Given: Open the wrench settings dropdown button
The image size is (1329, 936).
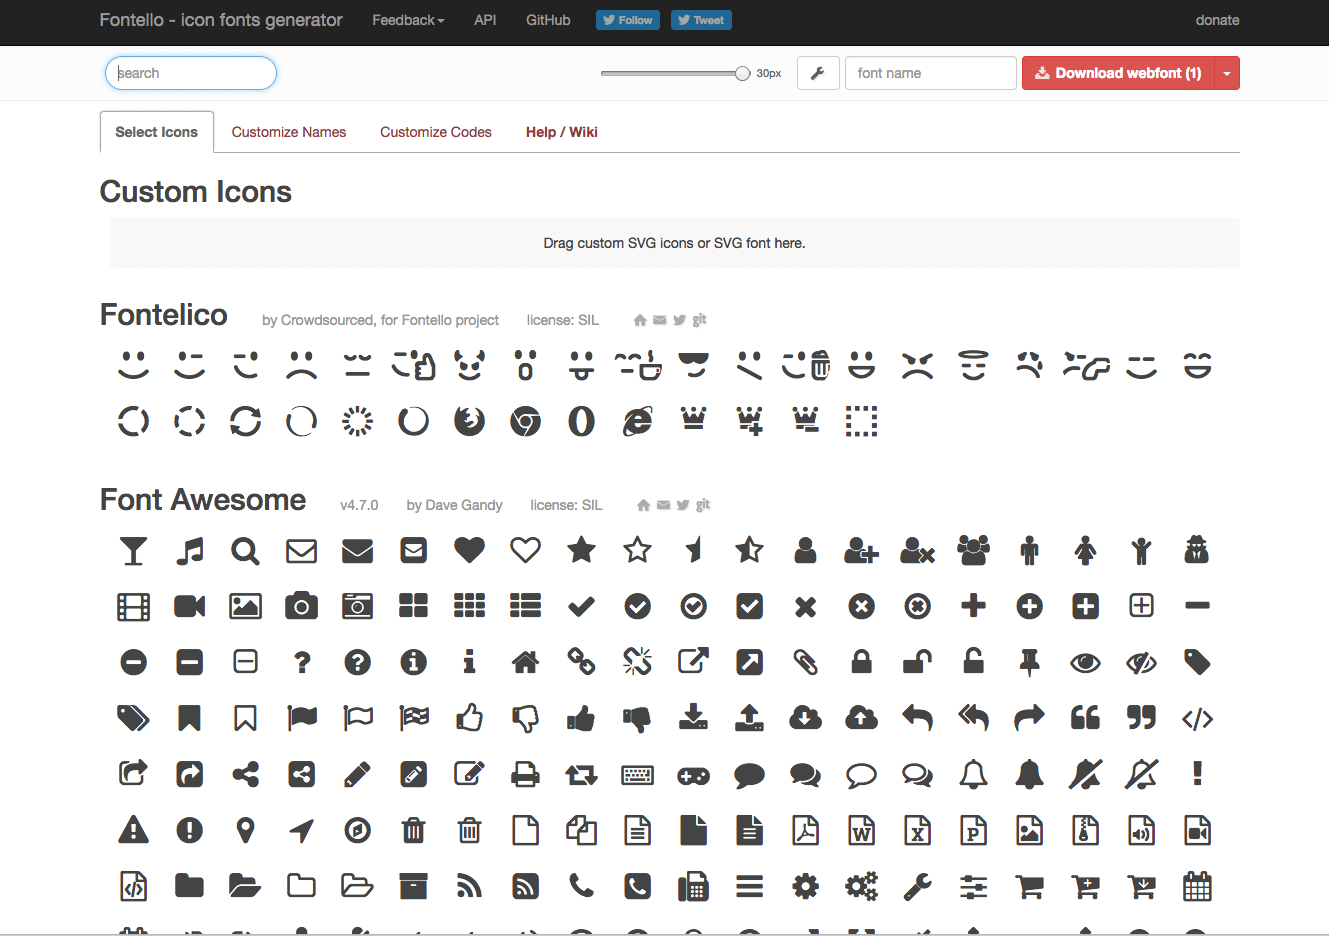Looking at the screenshot, I should tap(817, 73).
